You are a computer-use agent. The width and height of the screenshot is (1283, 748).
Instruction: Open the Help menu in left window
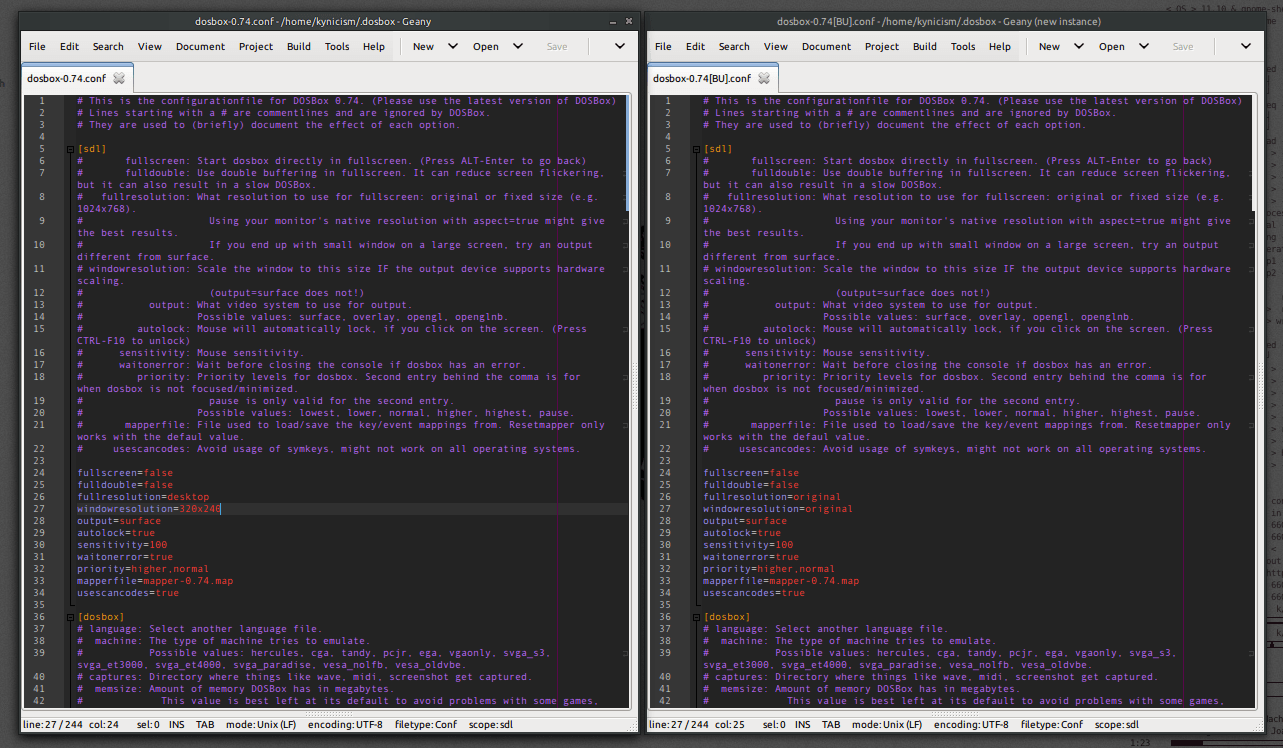pyautogui.click(x=374, y=47)
